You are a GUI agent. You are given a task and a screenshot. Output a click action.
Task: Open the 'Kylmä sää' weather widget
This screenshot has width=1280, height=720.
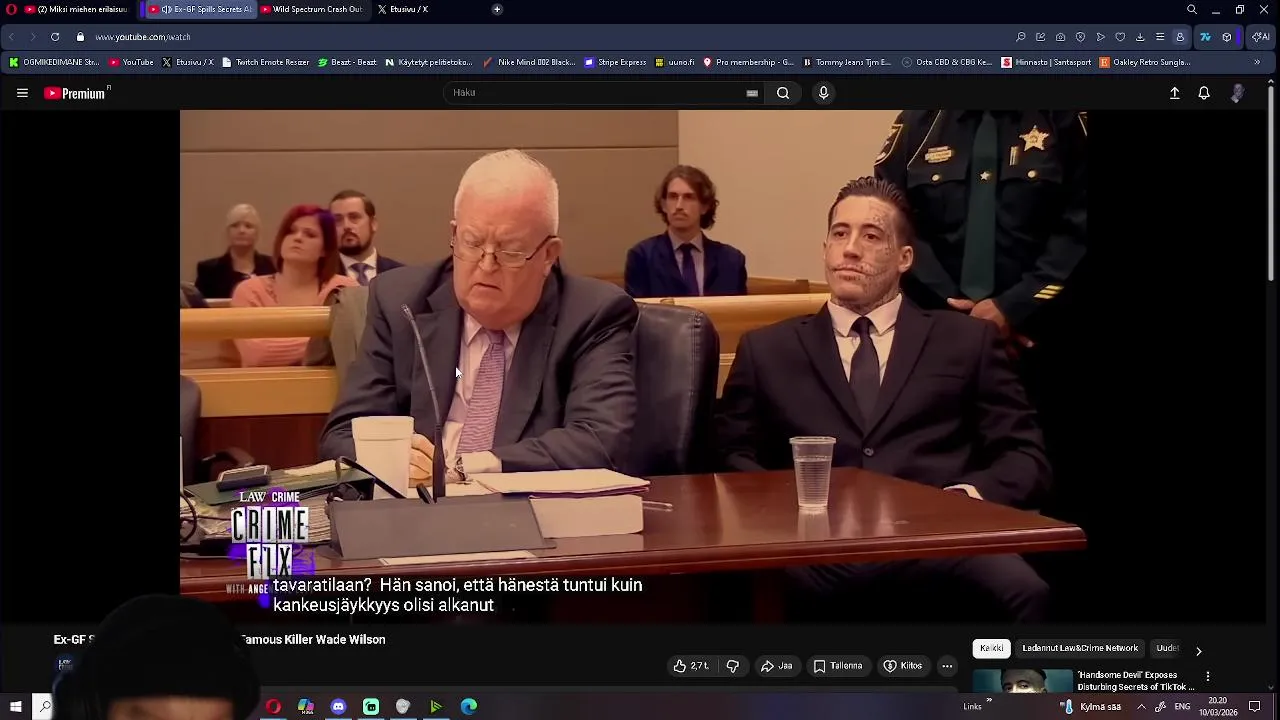tap(1091, 706)
